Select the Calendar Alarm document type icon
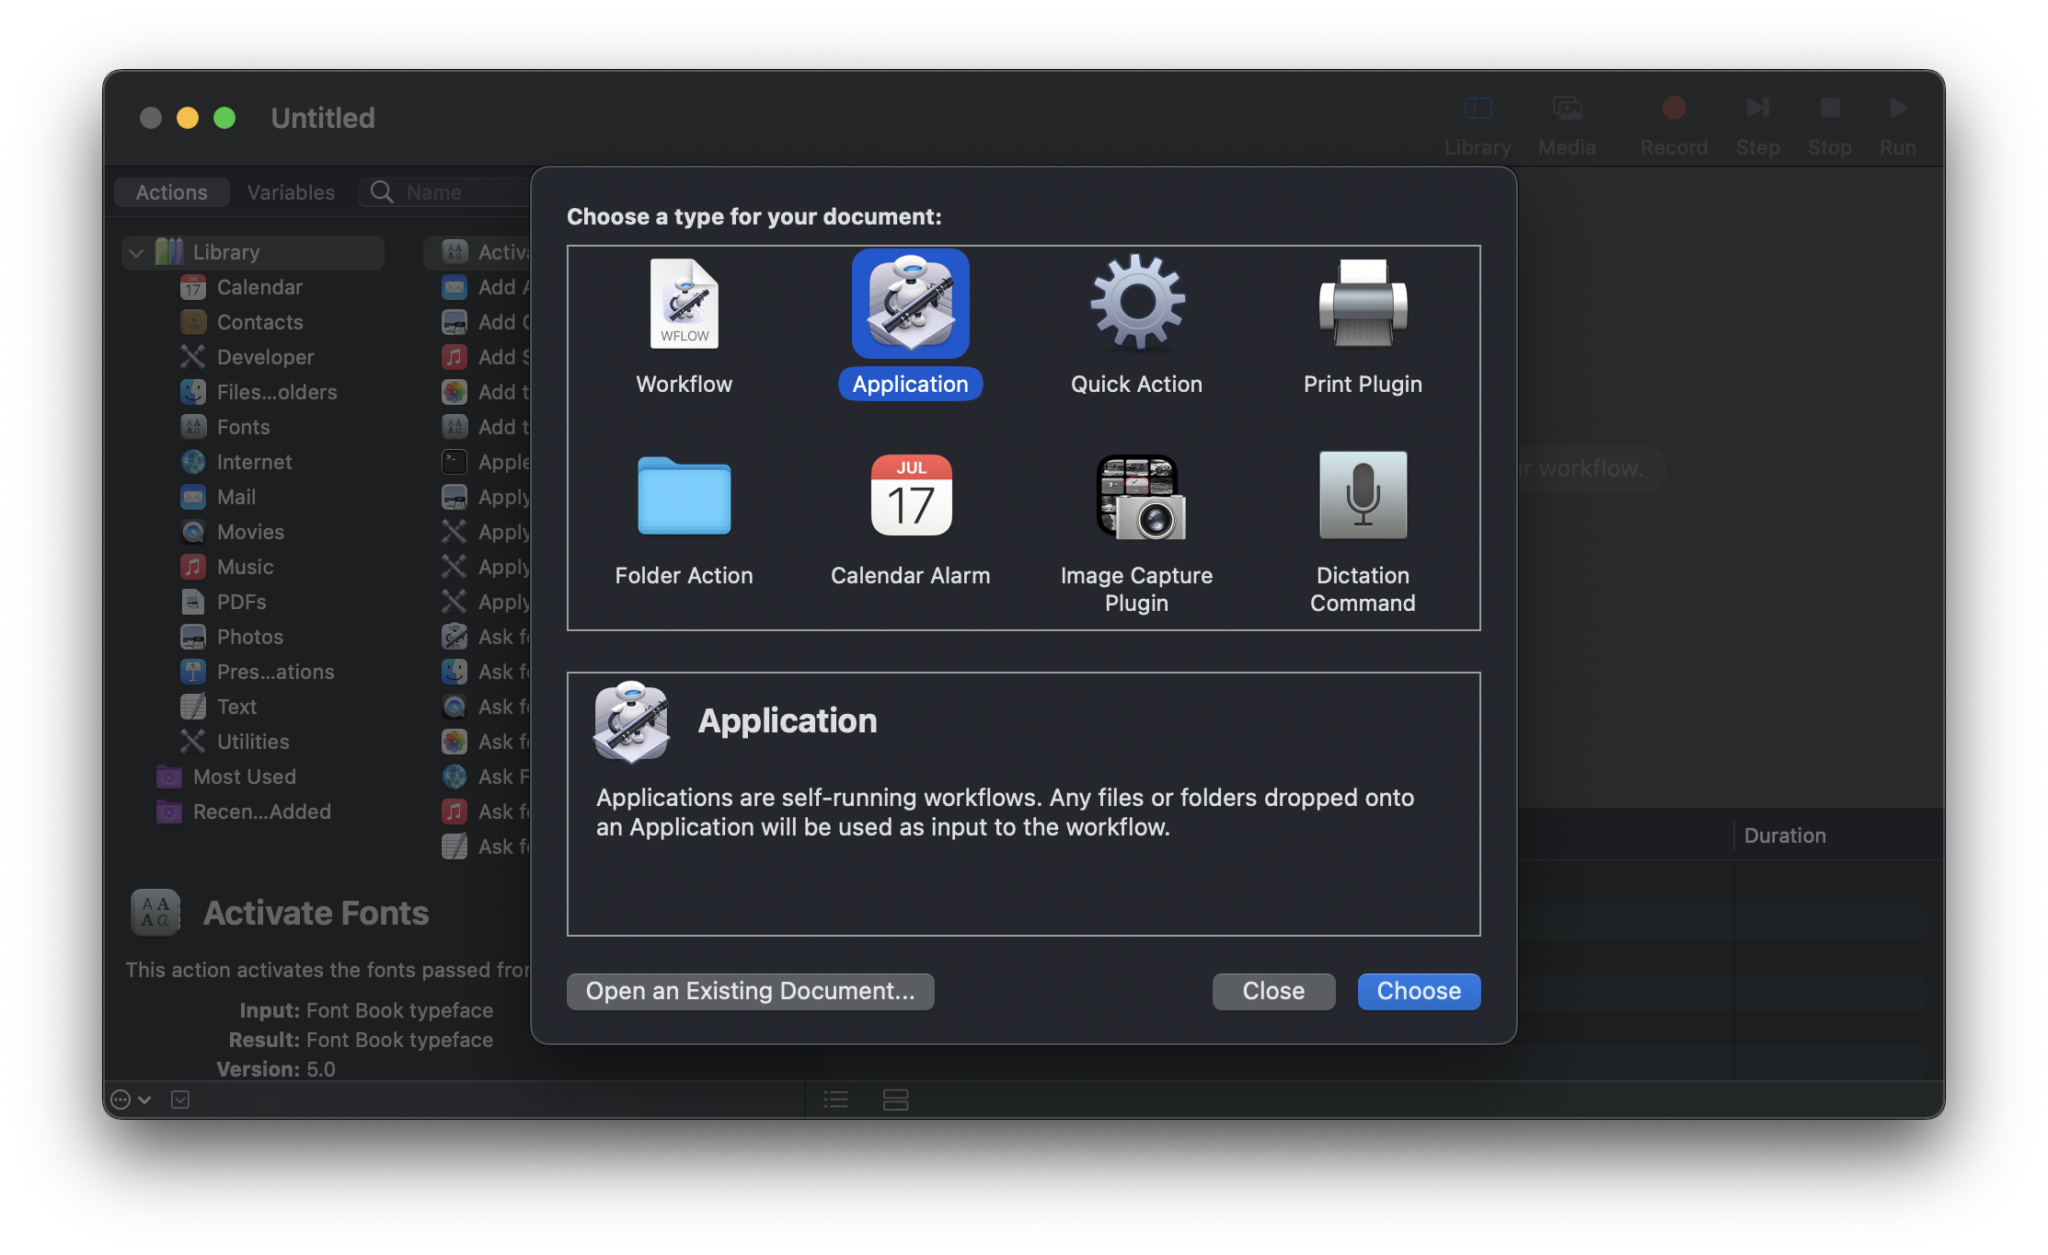 [x=909, y=496]
